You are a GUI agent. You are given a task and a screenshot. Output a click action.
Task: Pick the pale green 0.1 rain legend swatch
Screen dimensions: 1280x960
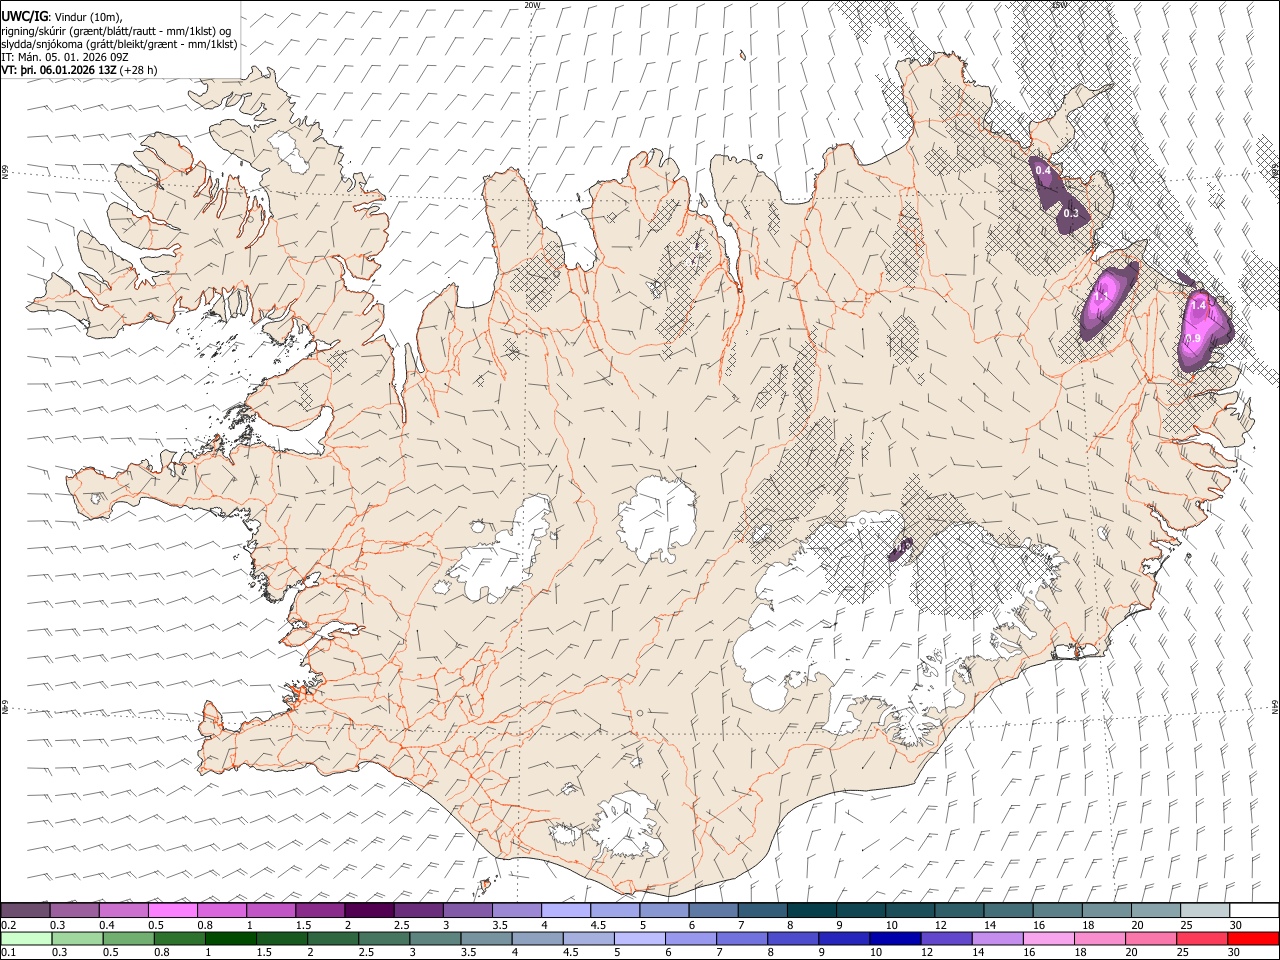[x=26, y=939]
